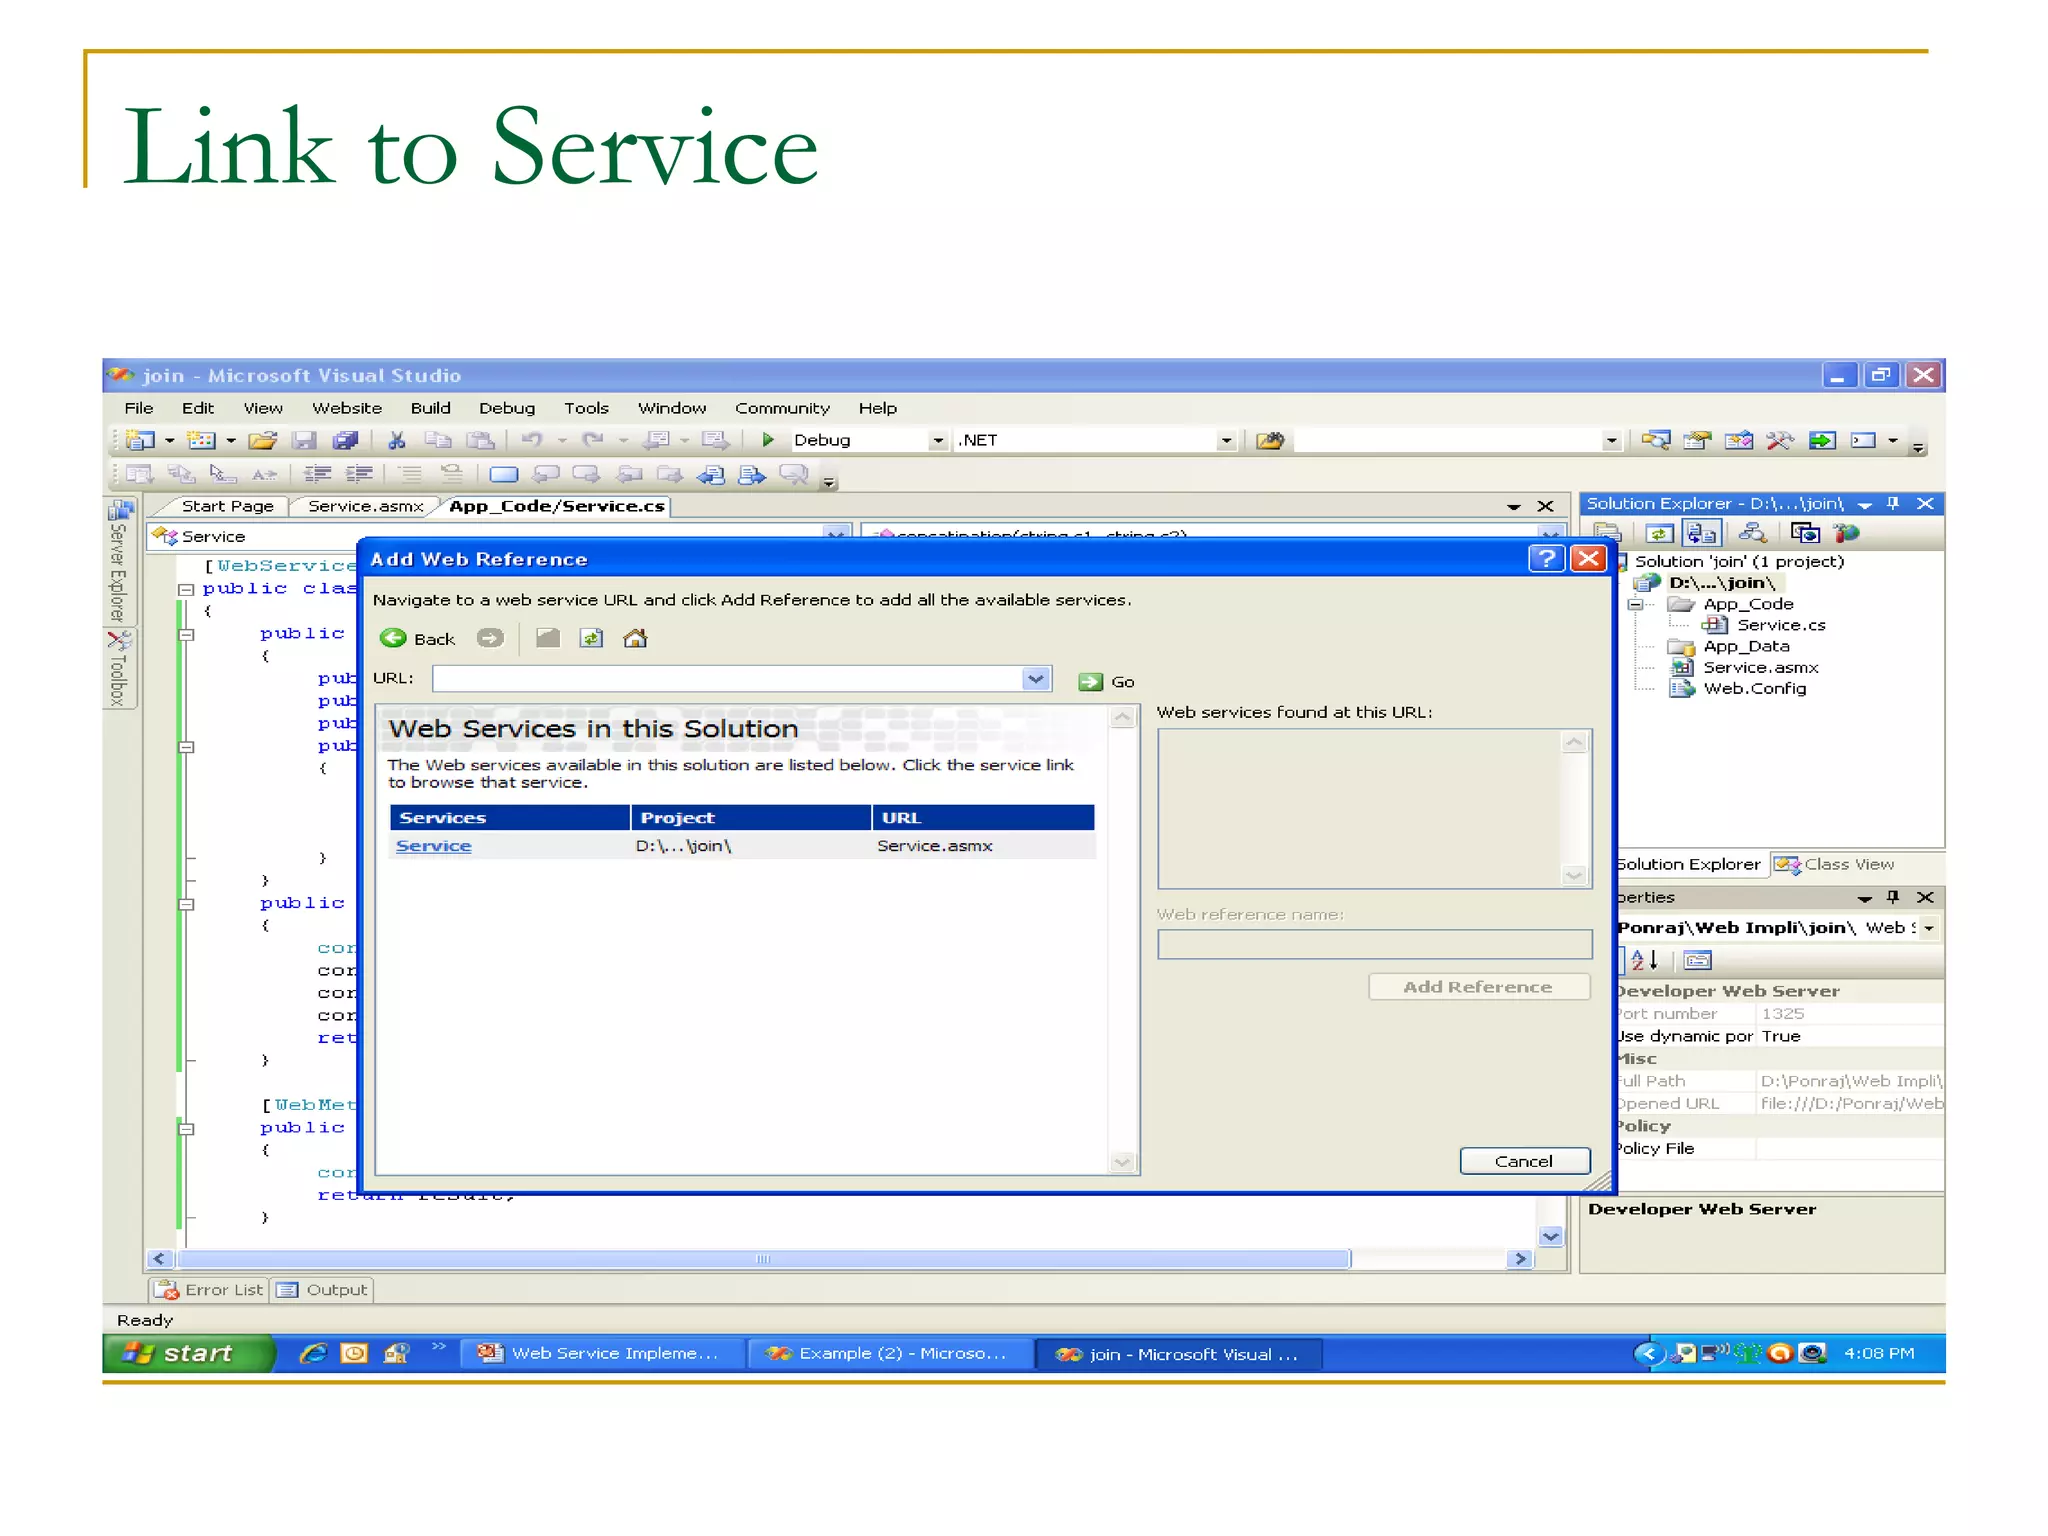This screenshot has width=2048, height=1536.
Task: Click the View Class Diagram icon
Action: click(1752, 533)
